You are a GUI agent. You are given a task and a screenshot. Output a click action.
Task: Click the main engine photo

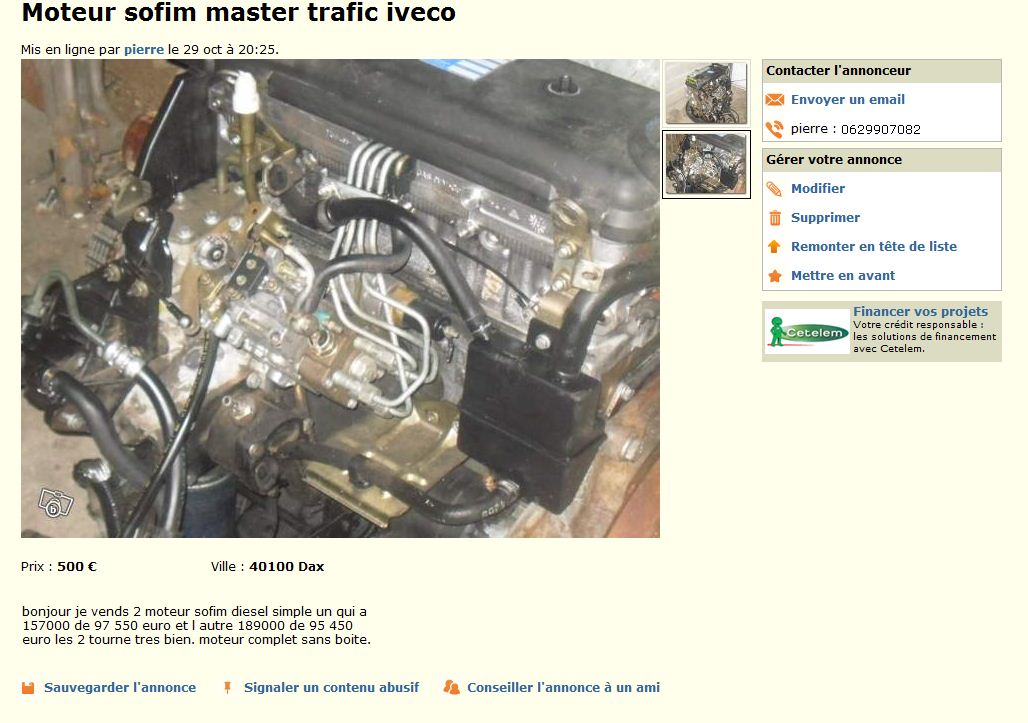pyautogui.click(x=340, y=298)
